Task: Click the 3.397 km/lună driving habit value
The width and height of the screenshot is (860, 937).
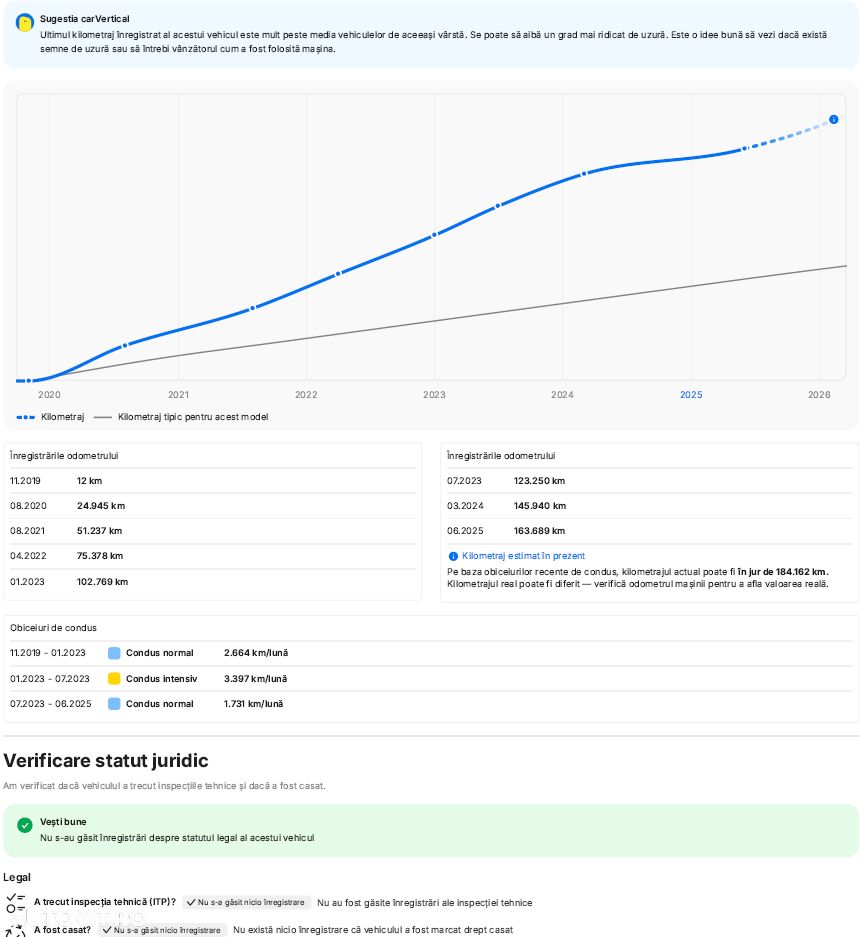Action: point(255,679)
